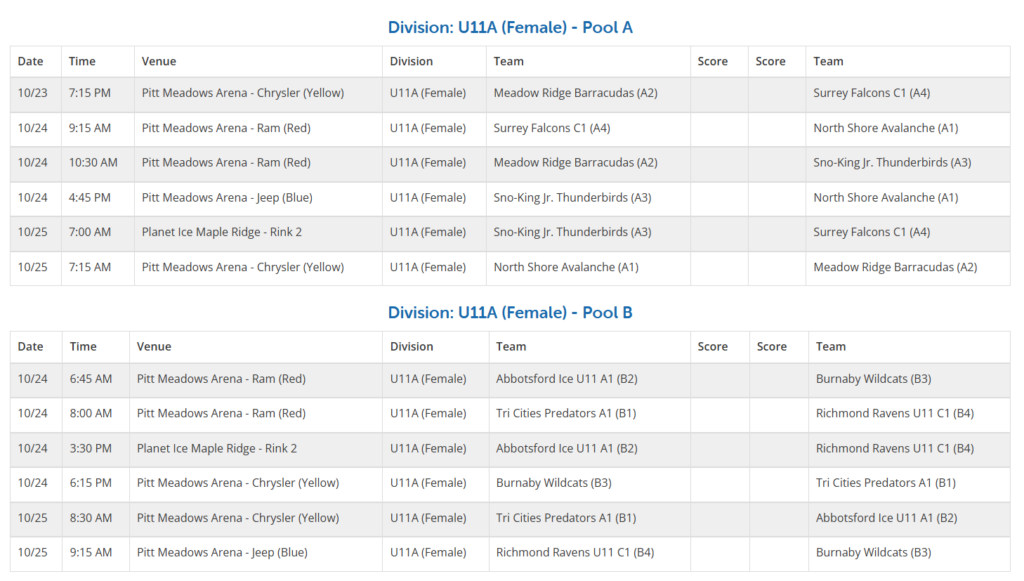
Task: Click the Date column header in Pool B
Action: tap(31, 346)
